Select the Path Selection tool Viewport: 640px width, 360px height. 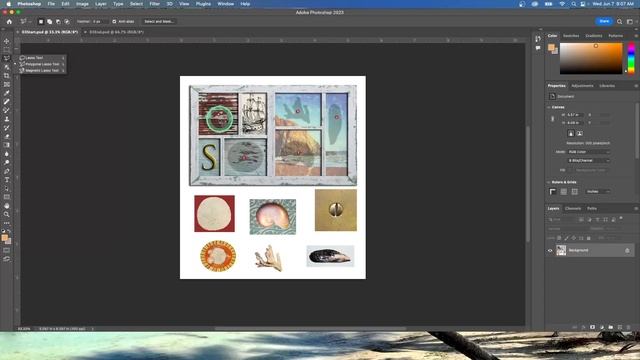(7, 189)
